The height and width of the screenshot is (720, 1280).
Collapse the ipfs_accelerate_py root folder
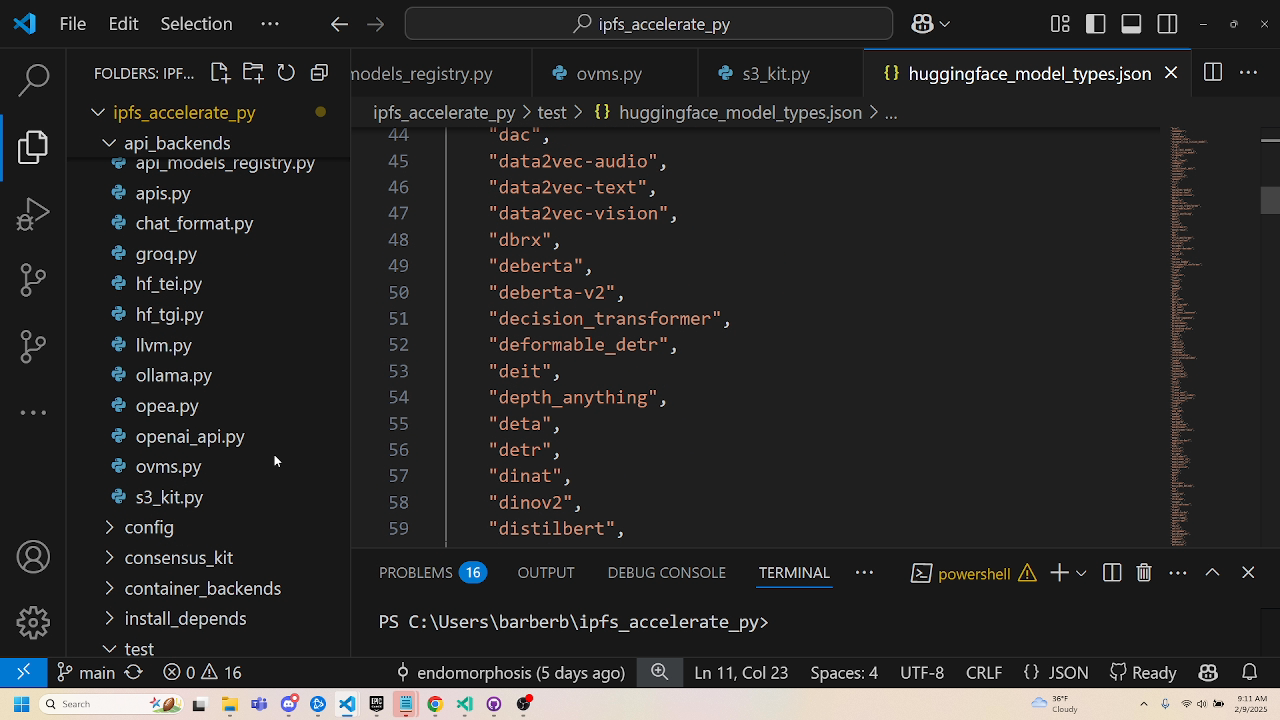coord(98,112)
